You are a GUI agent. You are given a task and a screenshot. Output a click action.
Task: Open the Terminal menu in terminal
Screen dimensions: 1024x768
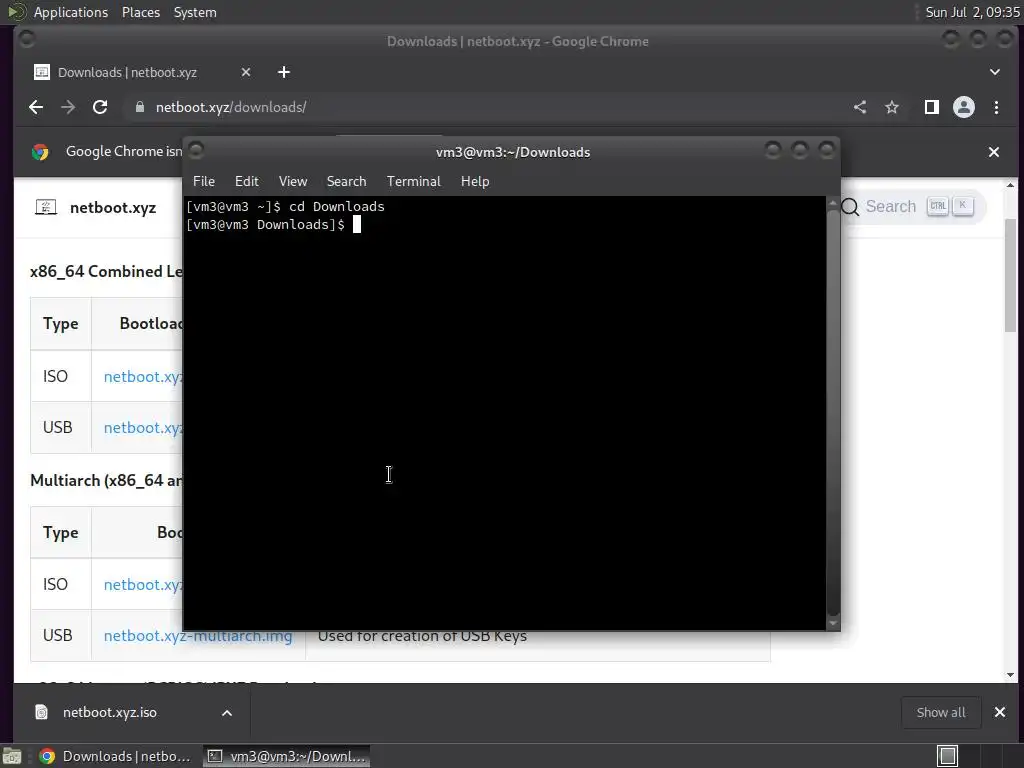413,182
